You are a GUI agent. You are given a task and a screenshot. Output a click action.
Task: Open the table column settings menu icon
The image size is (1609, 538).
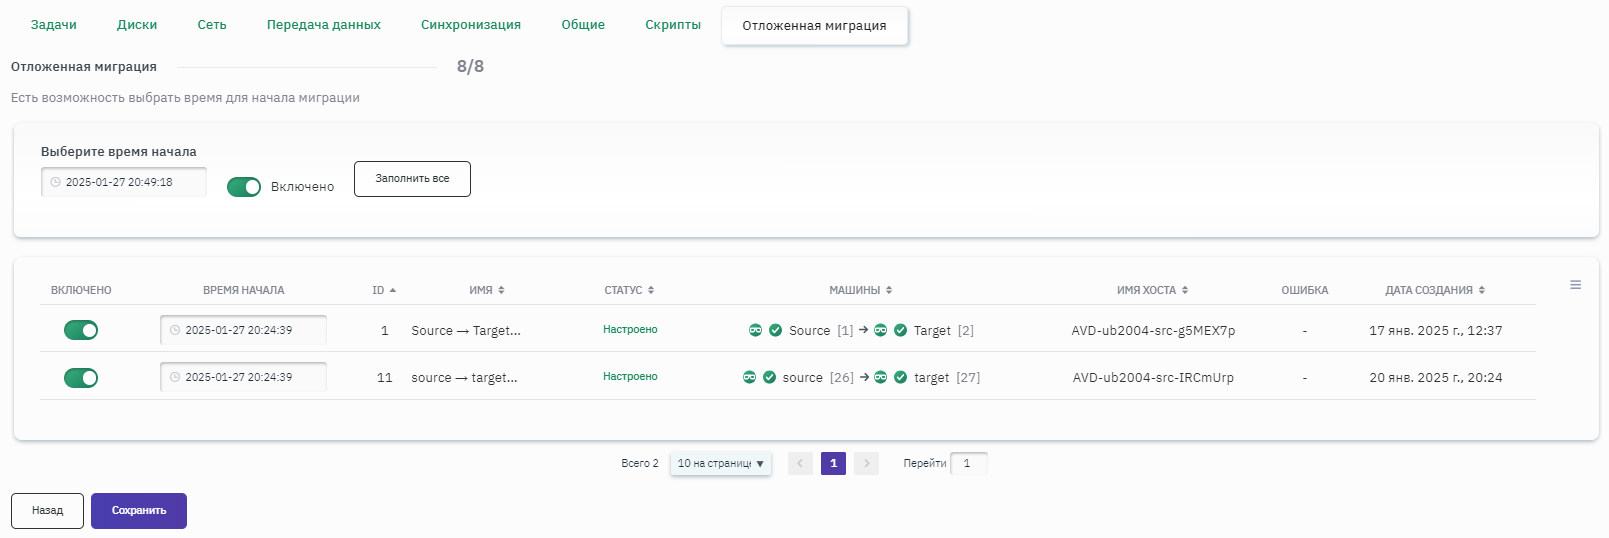coord(1575,286)
